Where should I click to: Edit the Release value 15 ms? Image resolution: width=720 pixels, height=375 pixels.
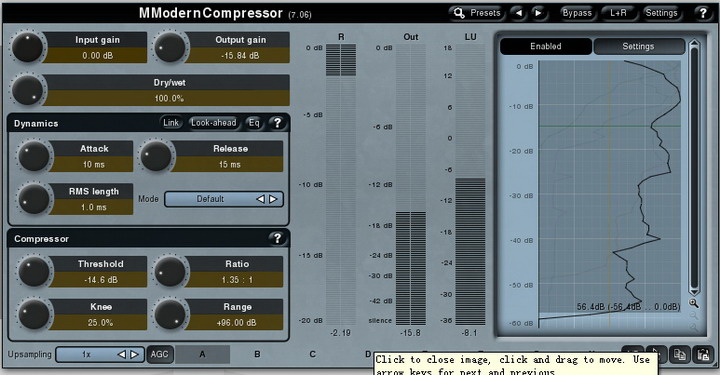click(x=230, y=164)
